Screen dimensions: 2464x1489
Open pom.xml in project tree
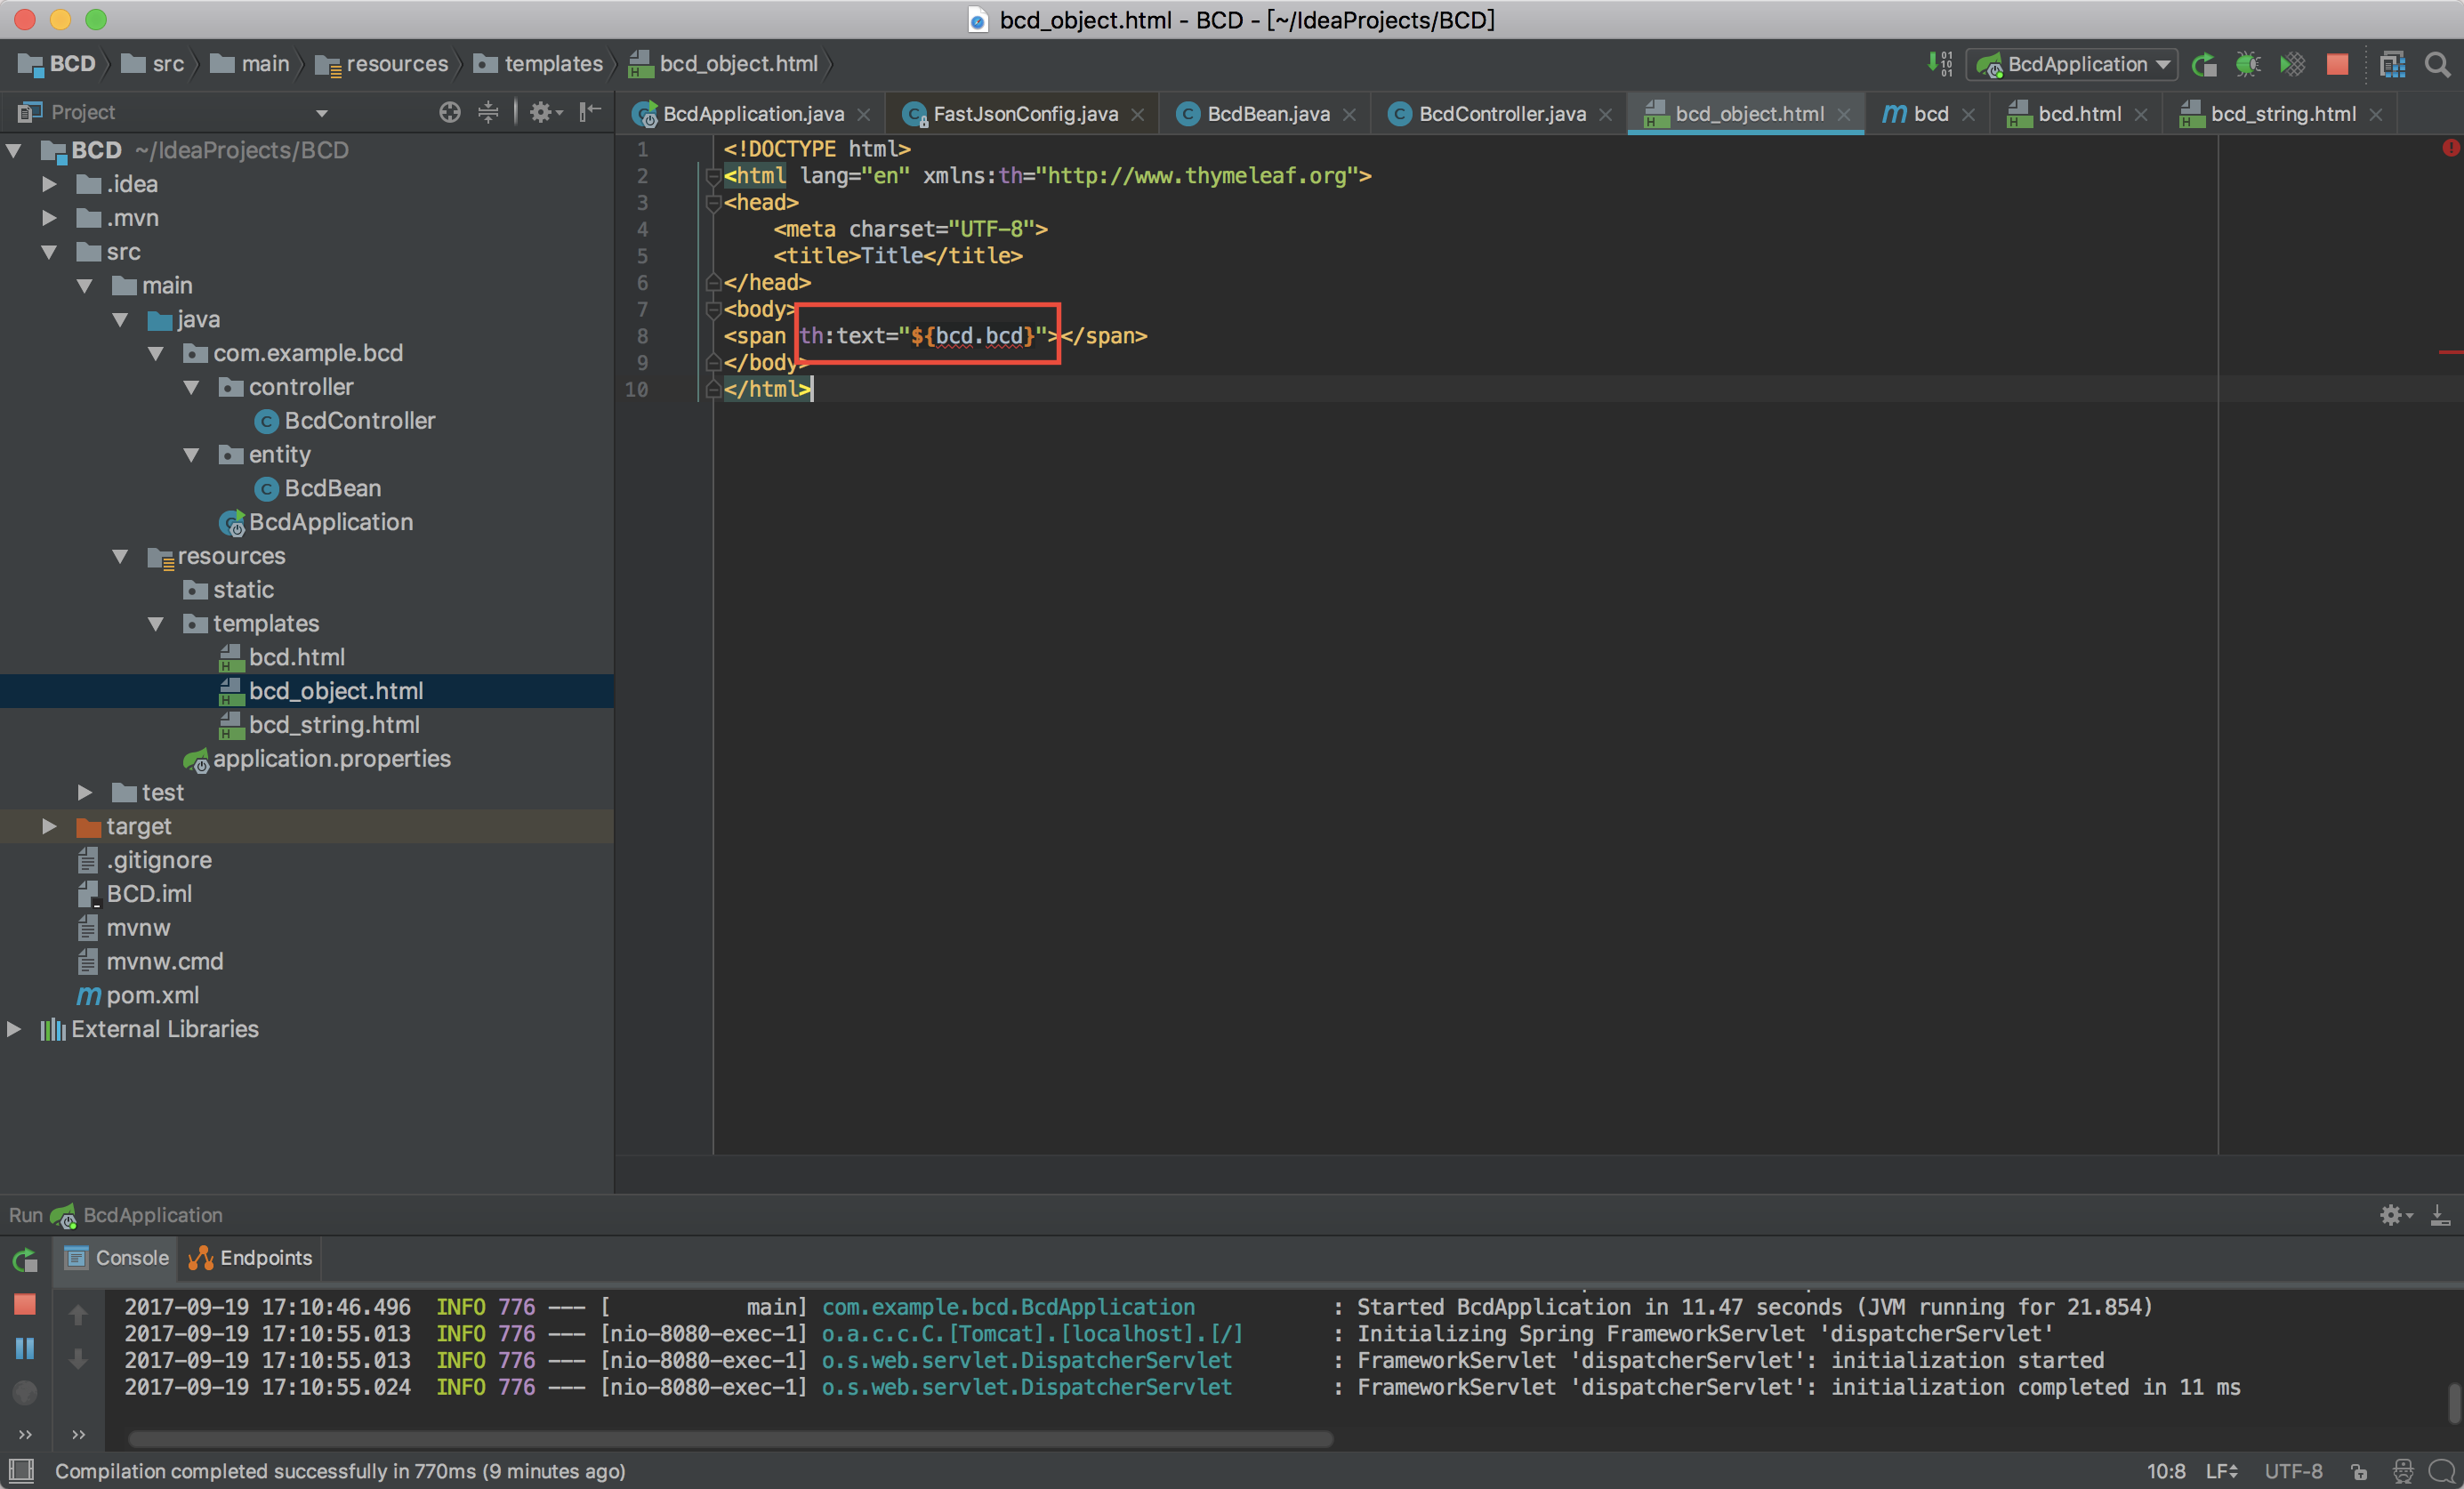(x=152, y=995)
